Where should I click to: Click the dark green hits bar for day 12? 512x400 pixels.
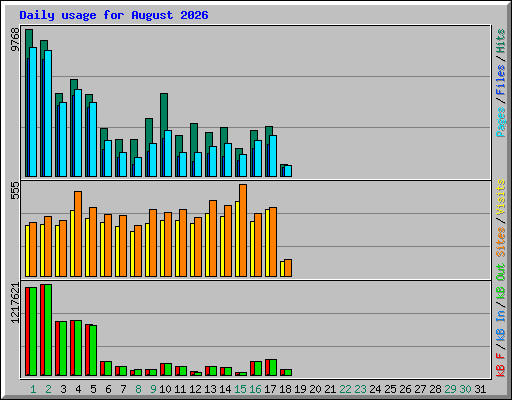pos(194,137)
